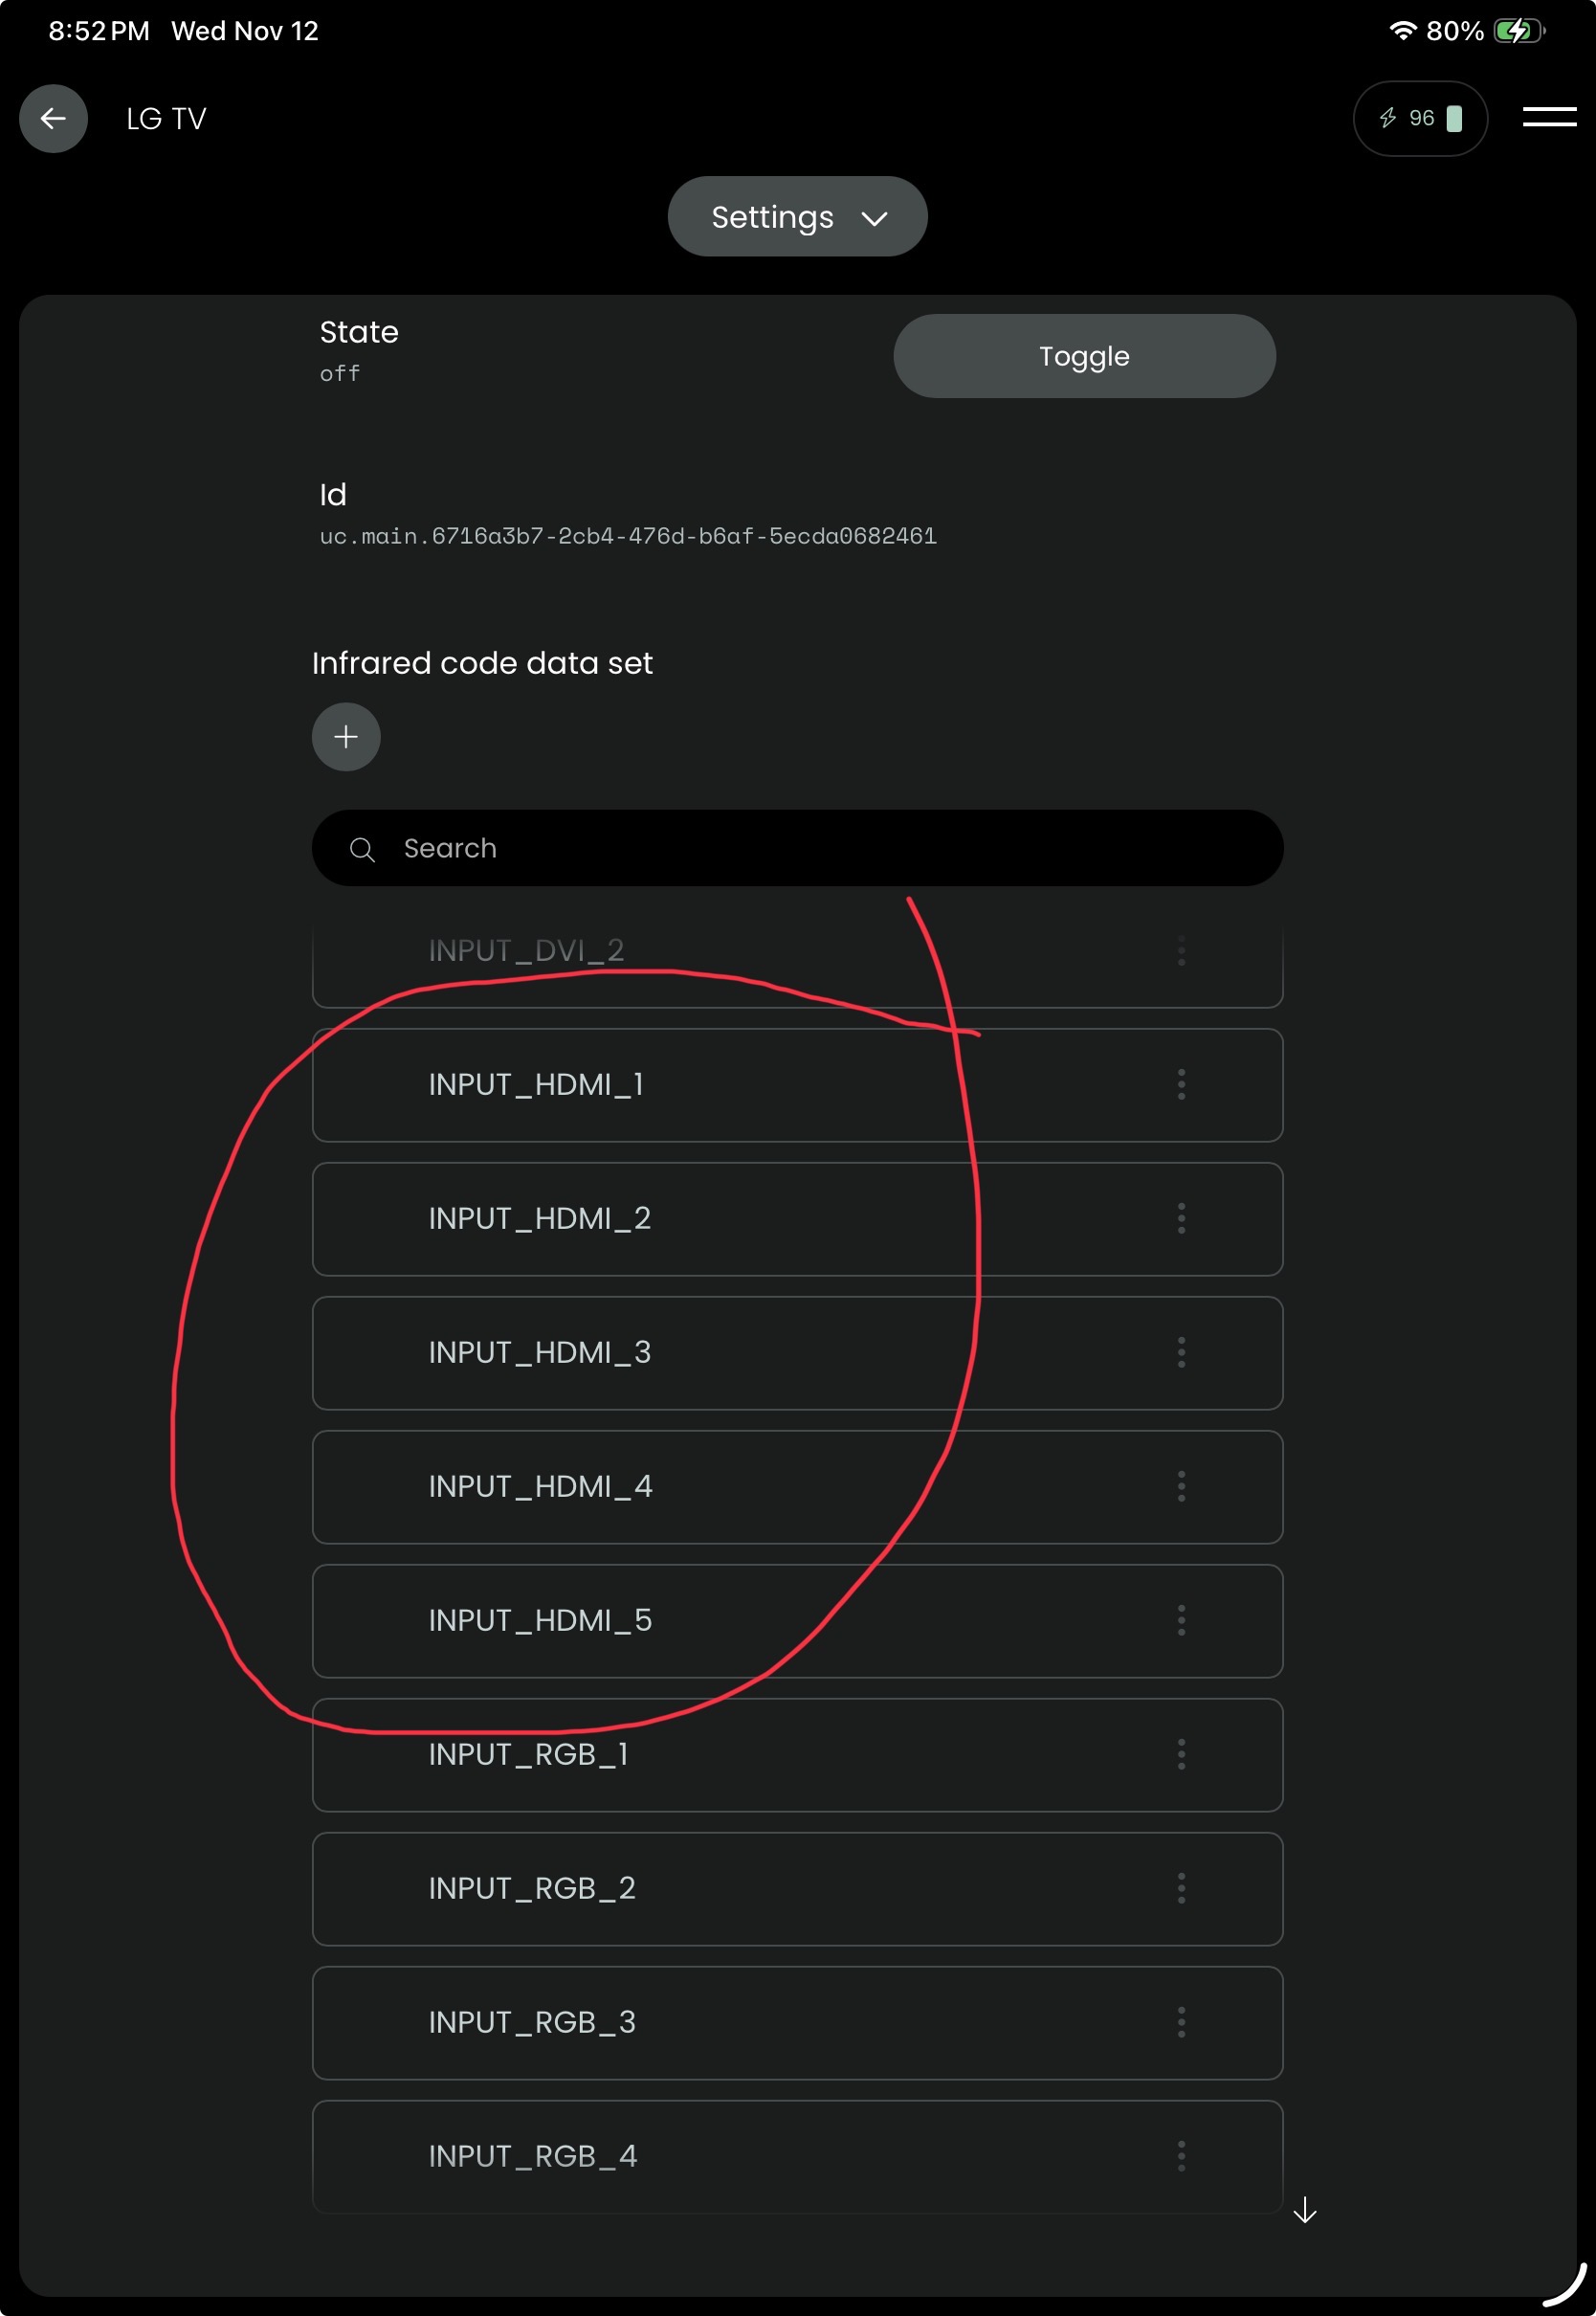This screenshot has height=2316, width=1596.
Task: Open the hamburger menu
Action: (1548, 118)
